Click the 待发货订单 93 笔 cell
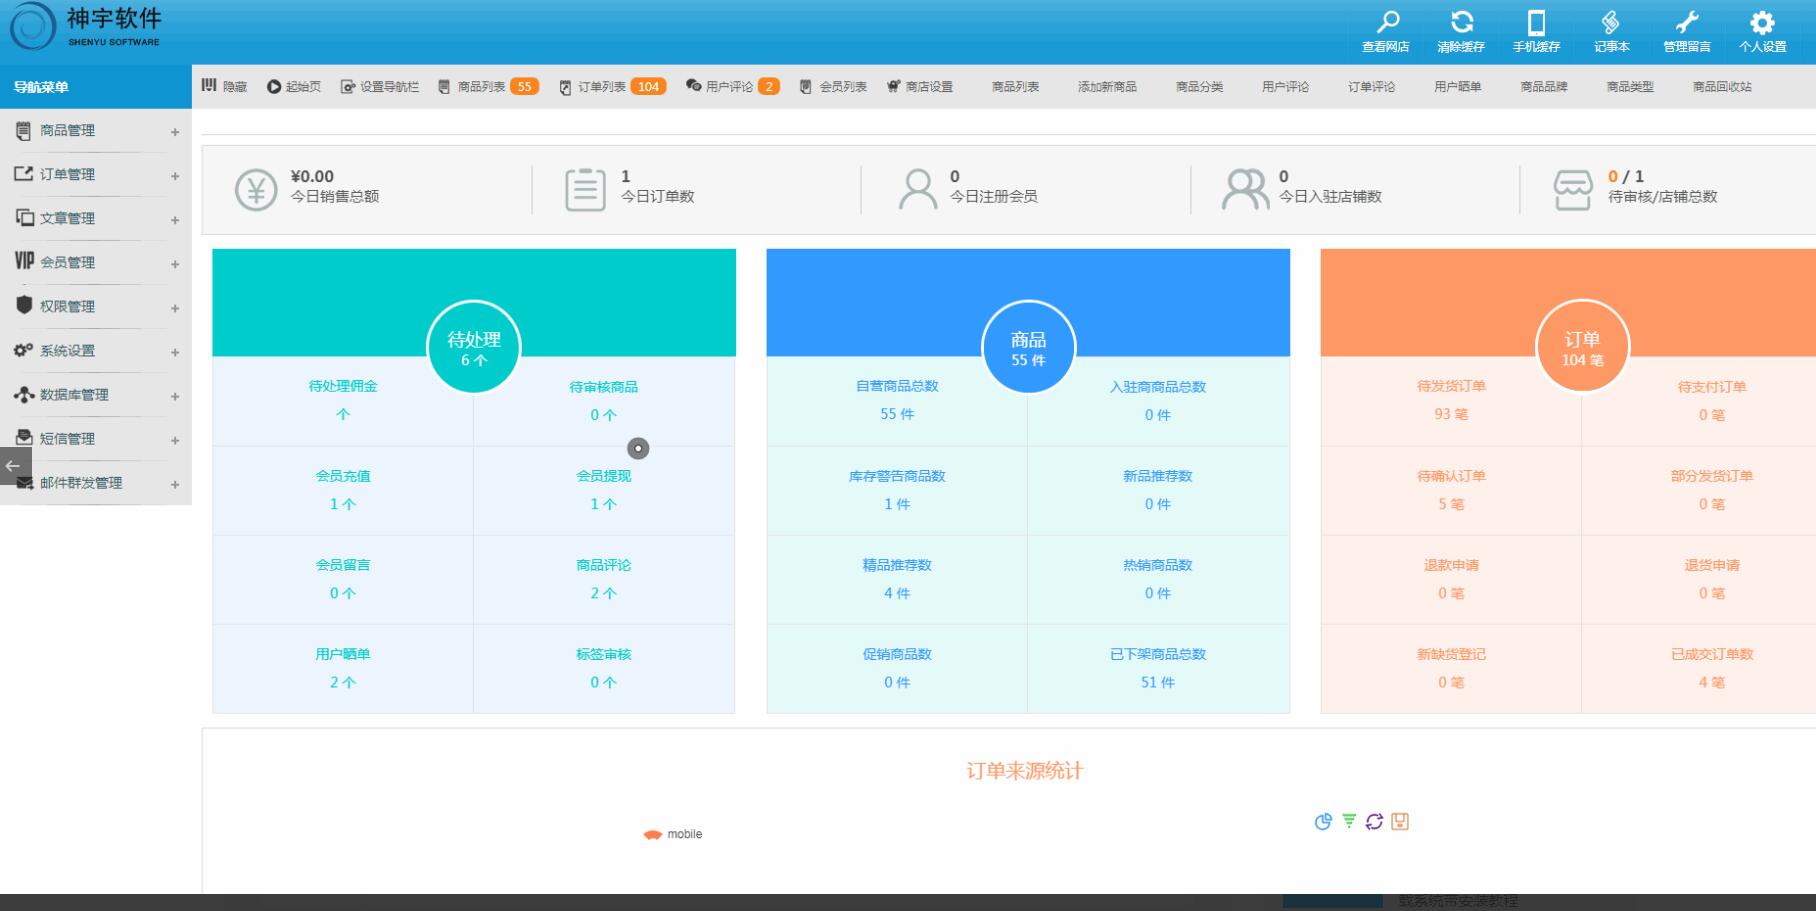Image resolution: width=1816 pixels, height=911 pixels. coord(1450,400)
